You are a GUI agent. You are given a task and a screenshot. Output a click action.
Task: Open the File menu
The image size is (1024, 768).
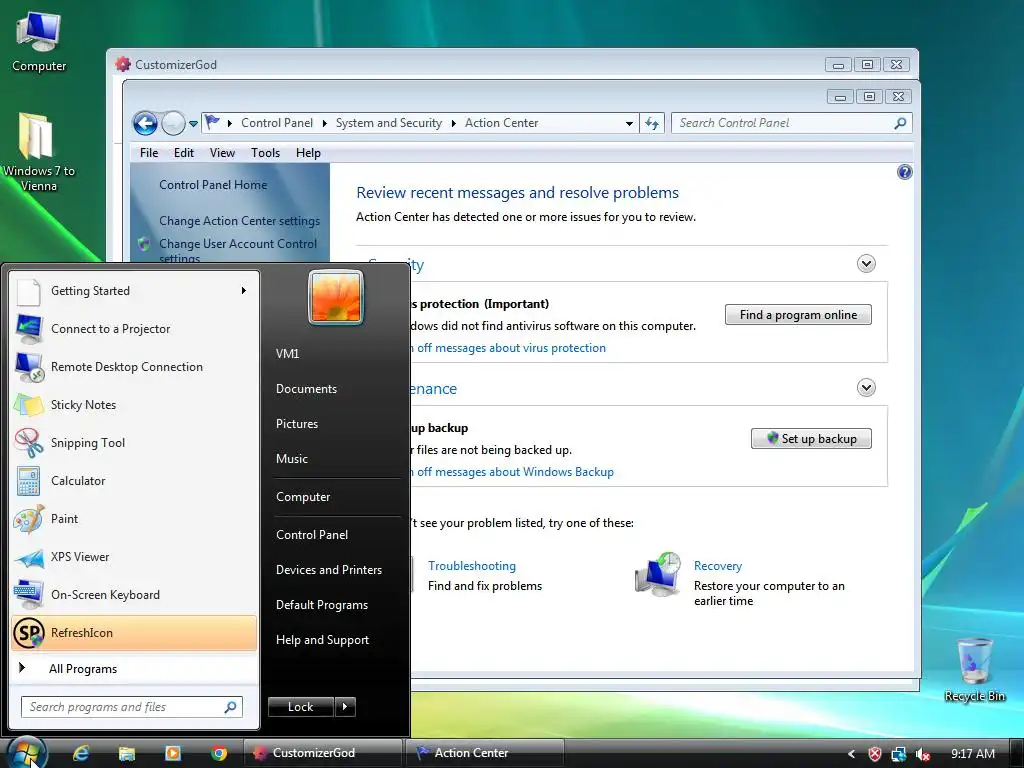pos(149,153)
